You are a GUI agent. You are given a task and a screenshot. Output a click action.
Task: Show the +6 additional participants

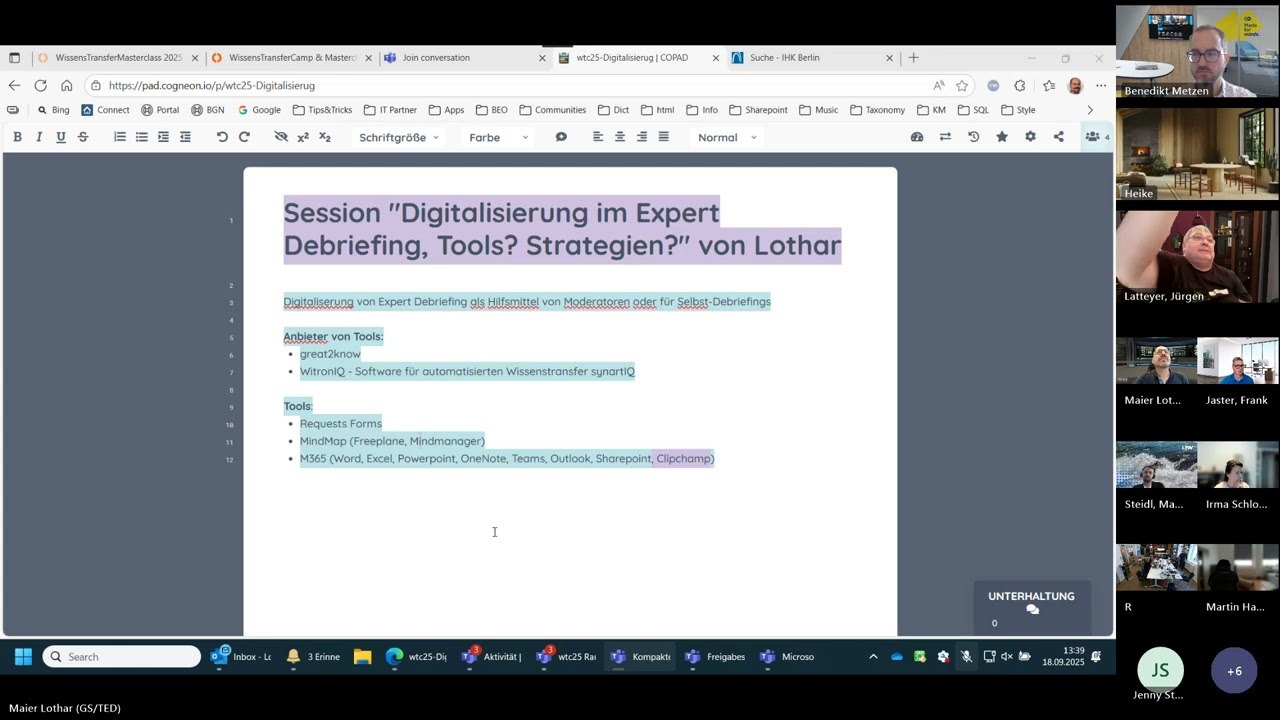pyautogui.click(x=1234, y=671)
